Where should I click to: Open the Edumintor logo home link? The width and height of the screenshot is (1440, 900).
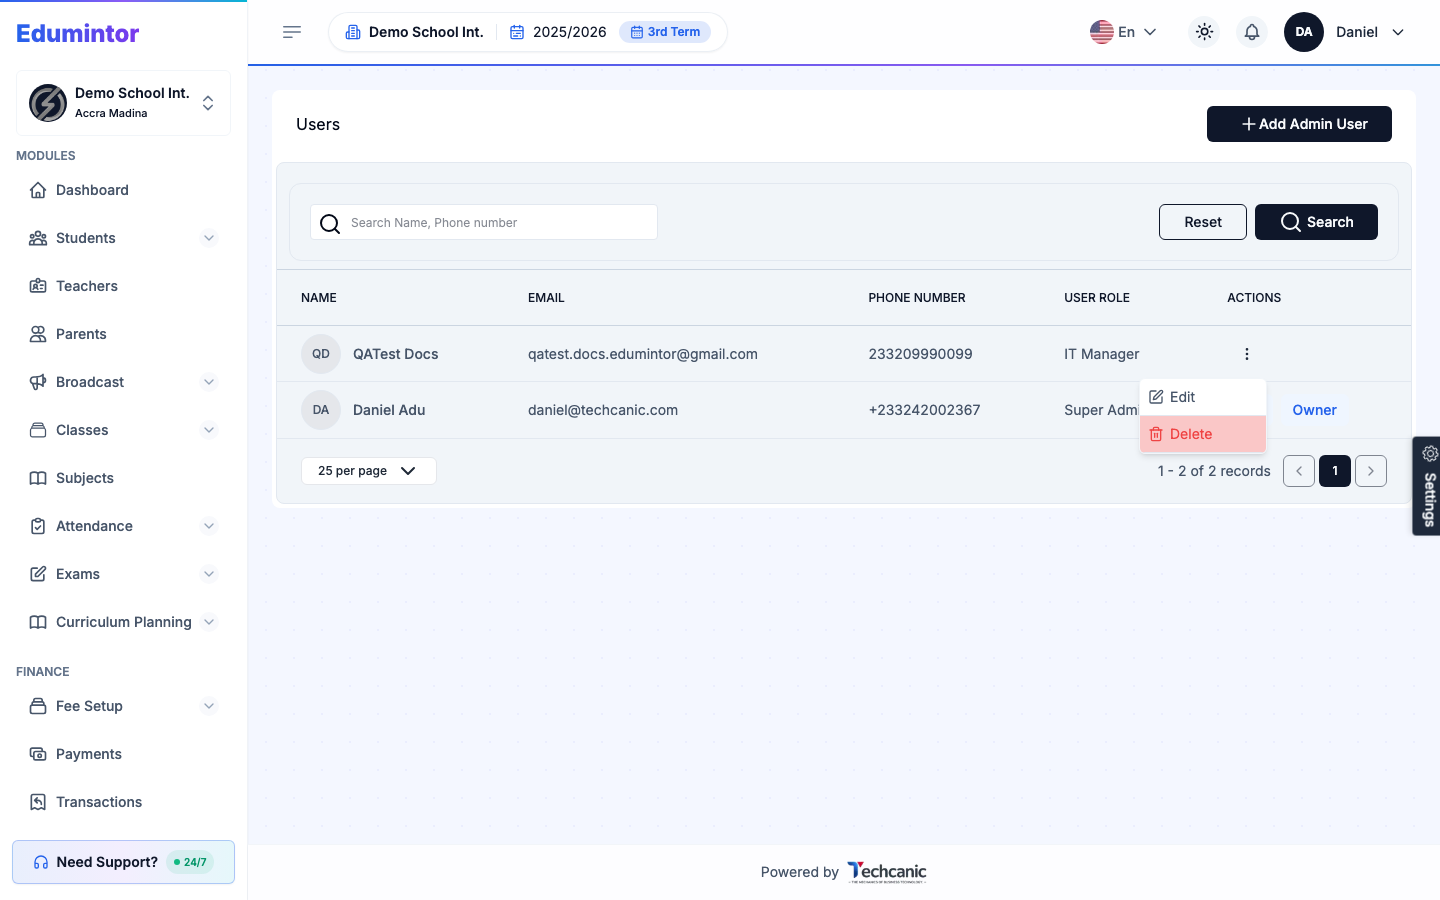(78, 33)
